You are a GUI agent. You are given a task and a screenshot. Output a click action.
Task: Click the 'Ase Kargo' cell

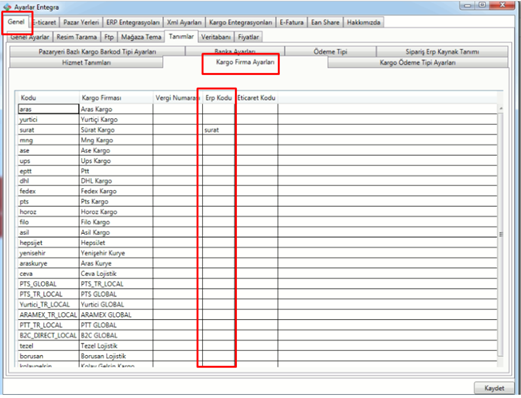click(x=116, y=150)
